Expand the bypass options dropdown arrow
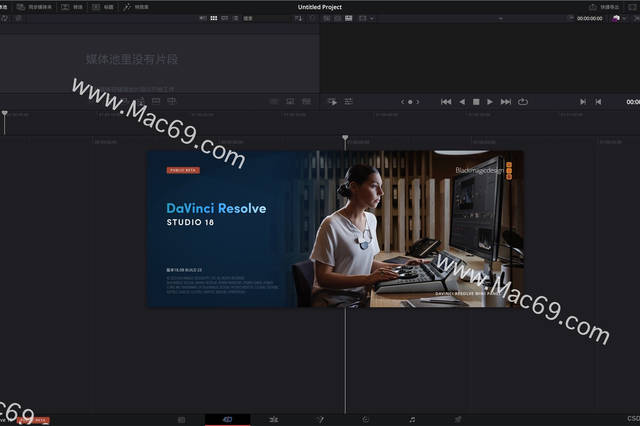The width and height of the screenshot is (640, 426). (624, 18)
